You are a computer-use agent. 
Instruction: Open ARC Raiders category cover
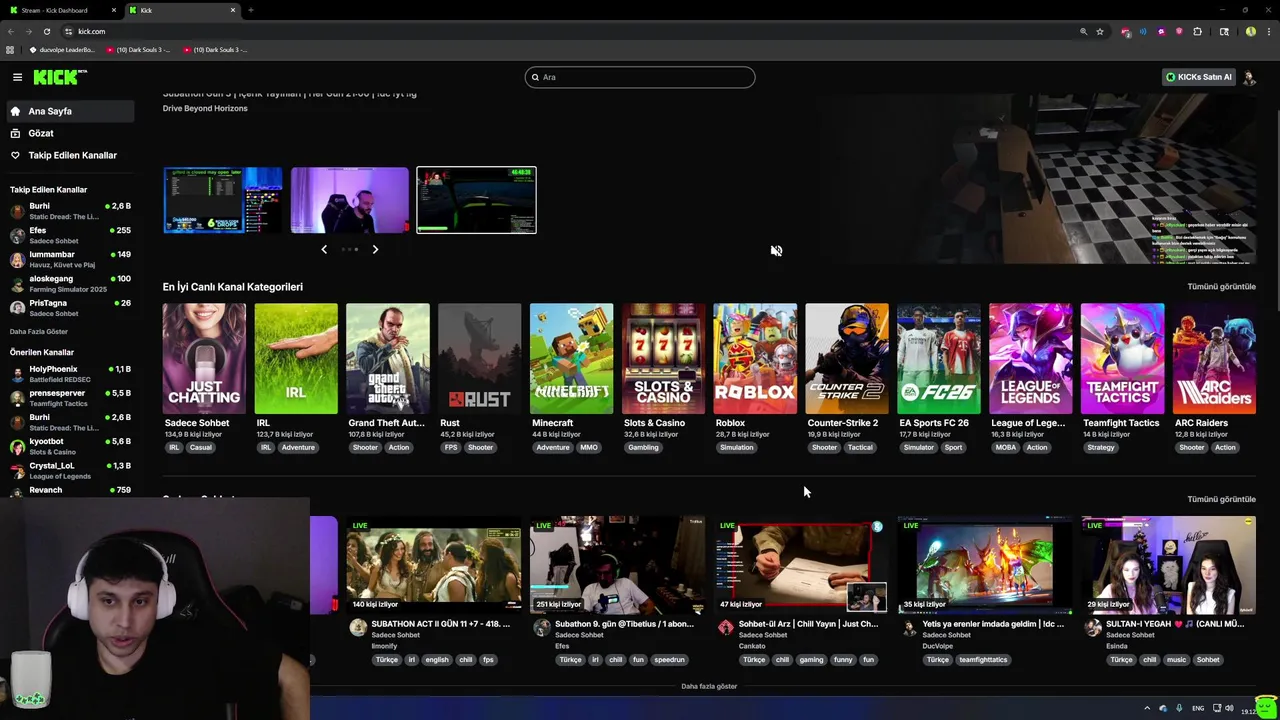(1215, 359)
